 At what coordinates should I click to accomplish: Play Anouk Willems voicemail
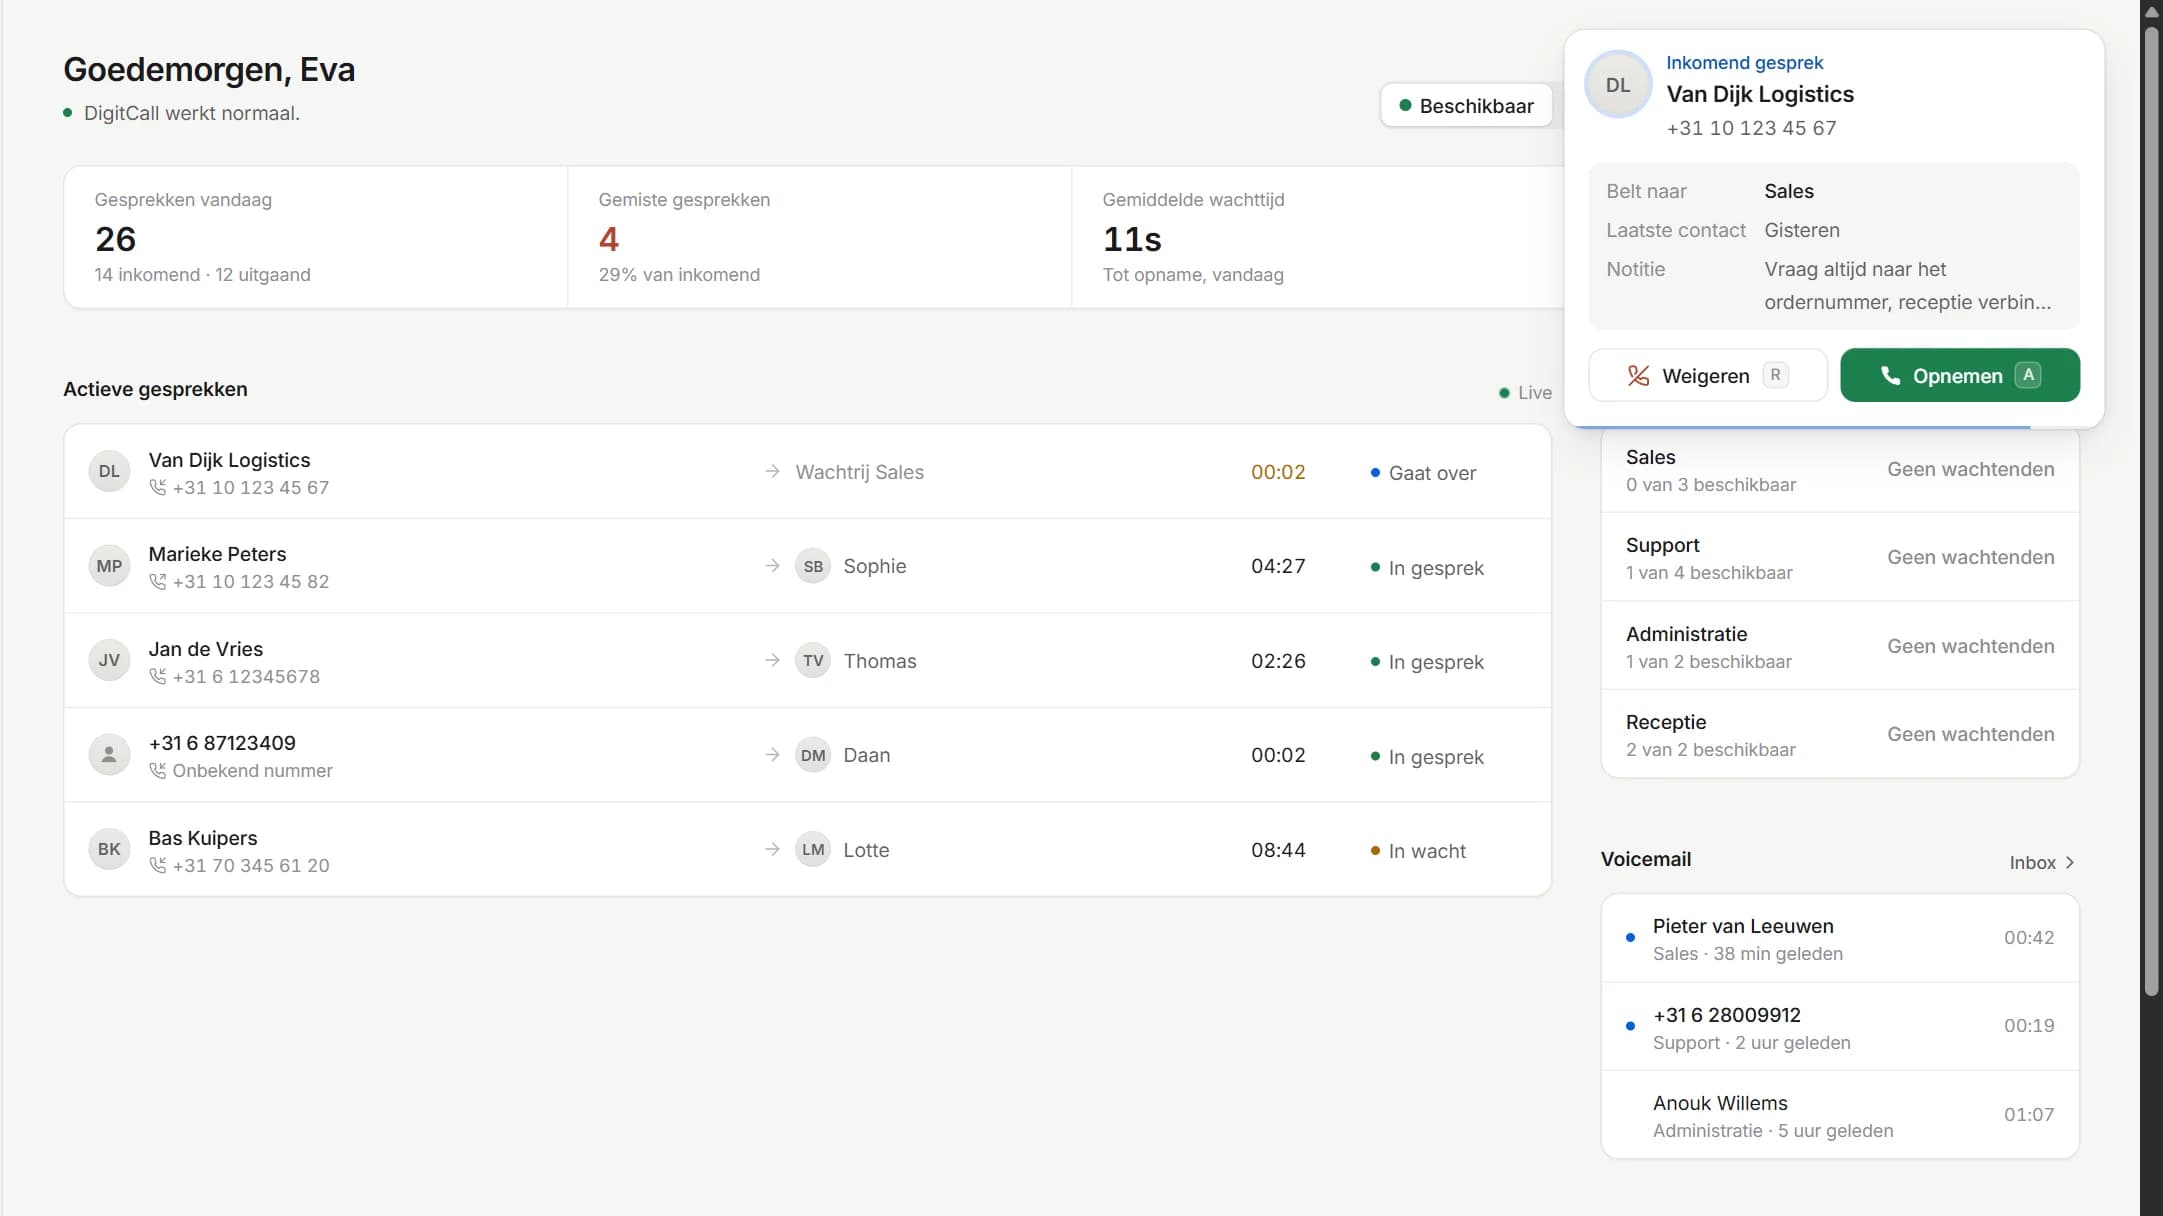click(x=1839, y=1115)
